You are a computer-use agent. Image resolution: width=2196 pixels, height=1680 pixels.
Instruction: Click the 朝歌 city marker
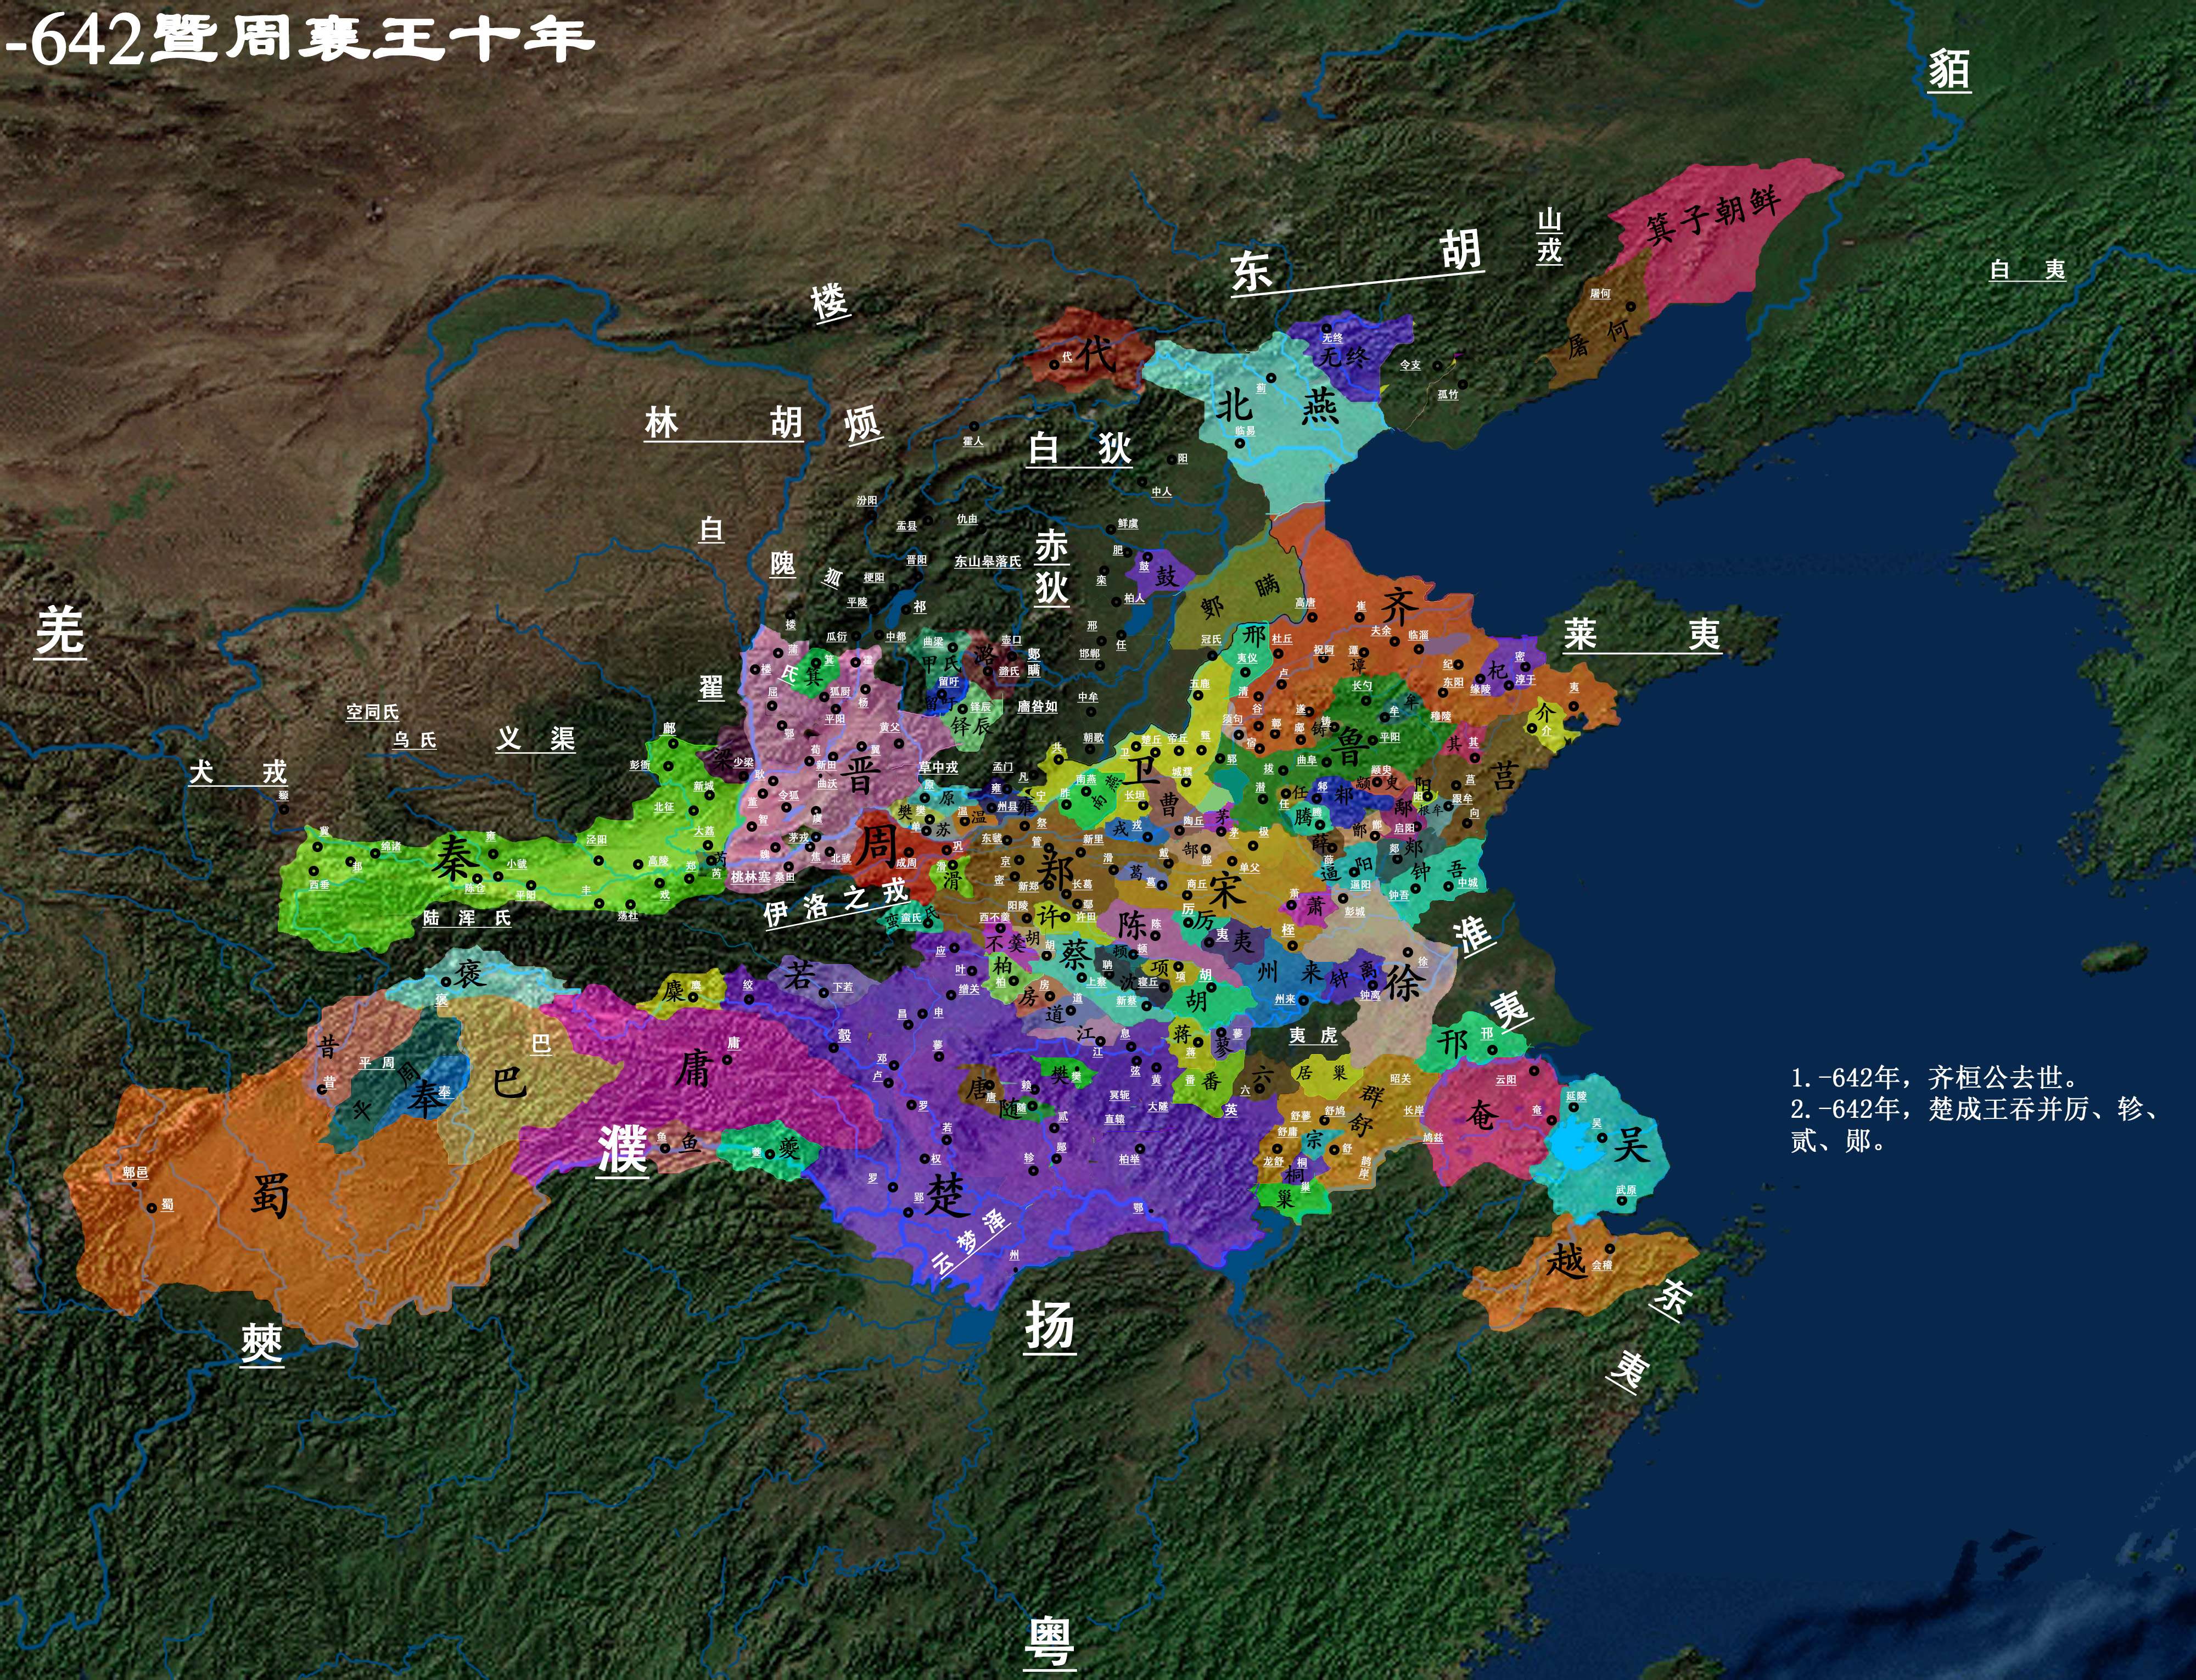pos(1090,750)
